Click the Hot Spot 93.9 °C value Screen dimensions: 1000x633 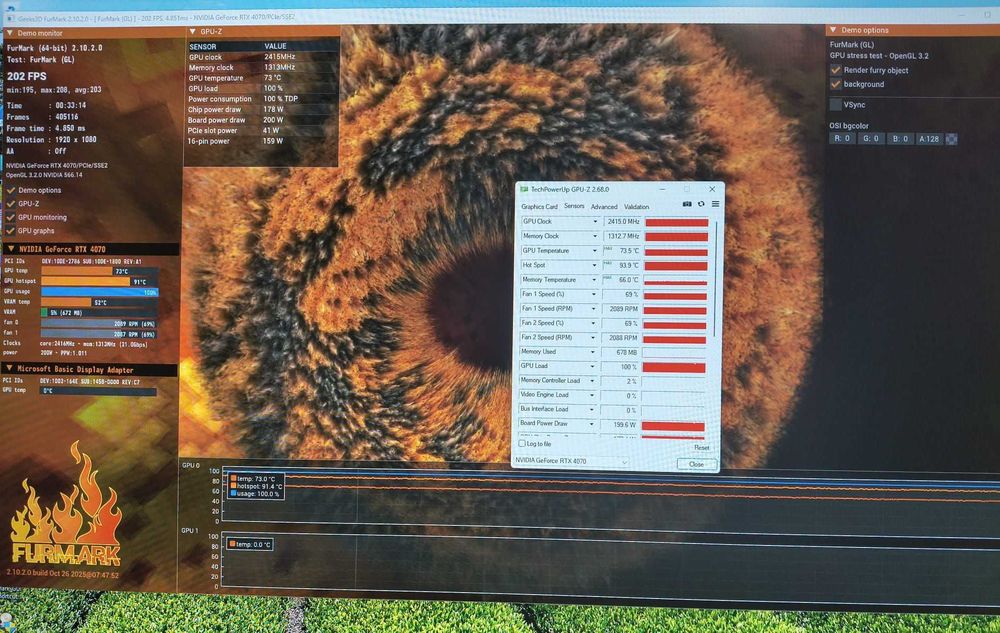[x=622, y=265]
